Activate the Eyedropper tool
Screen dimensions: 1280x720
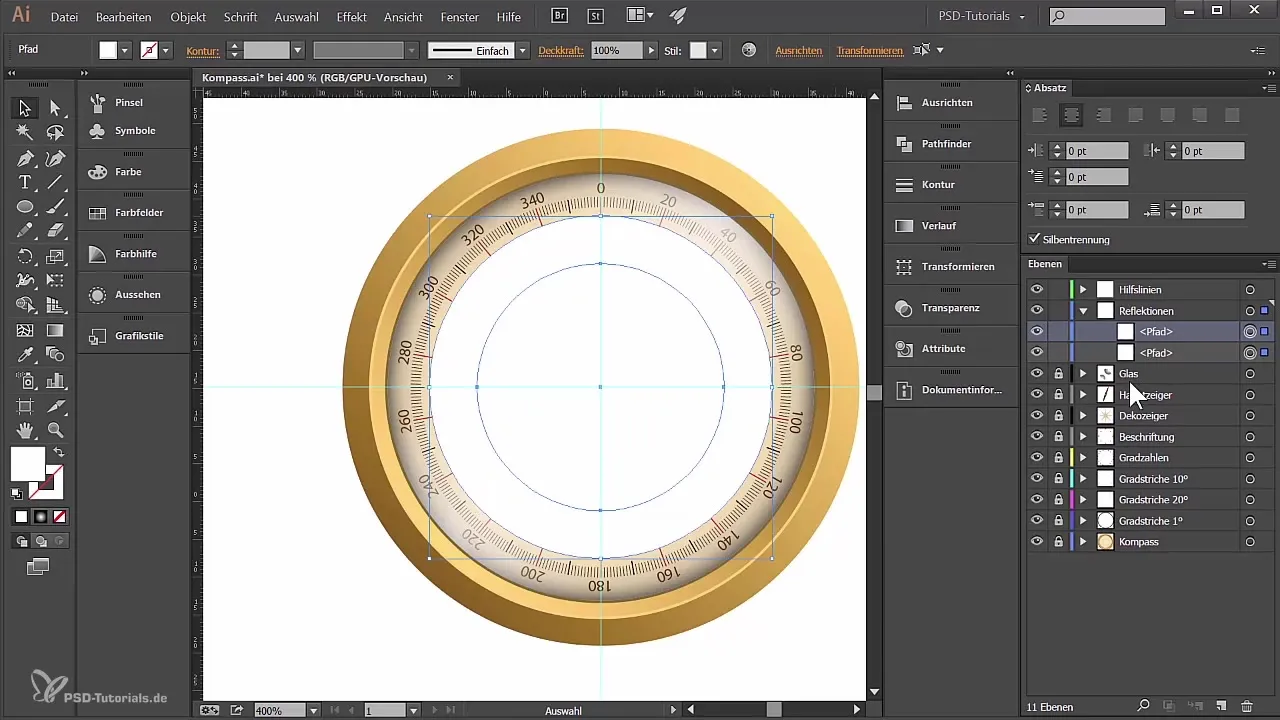[x=25, y=355]
